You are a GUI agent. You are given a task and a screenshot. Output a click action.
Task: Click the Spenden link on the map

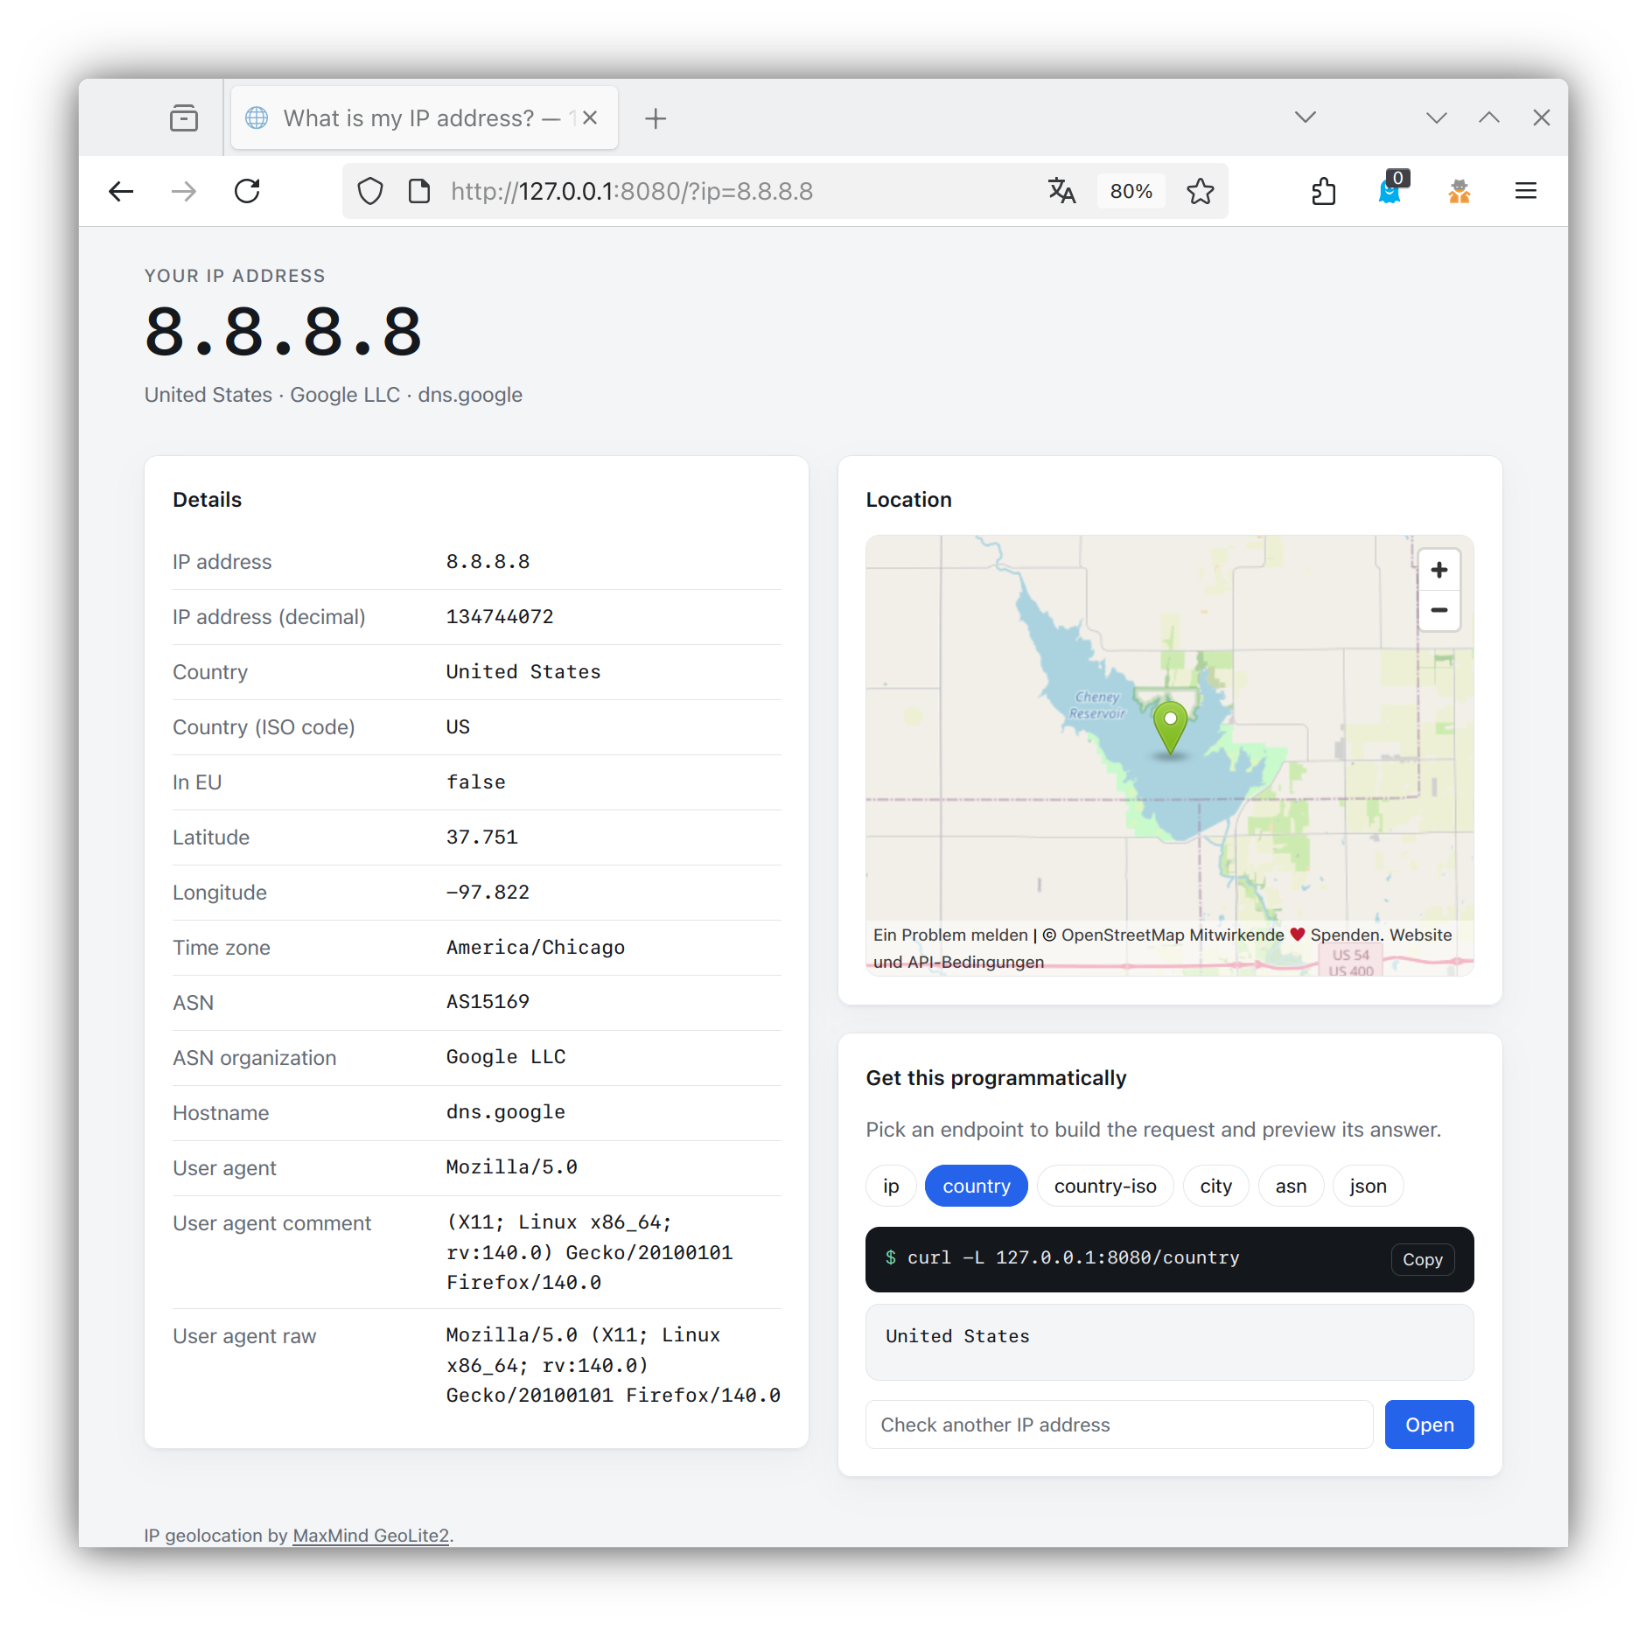click(1346, 935)
